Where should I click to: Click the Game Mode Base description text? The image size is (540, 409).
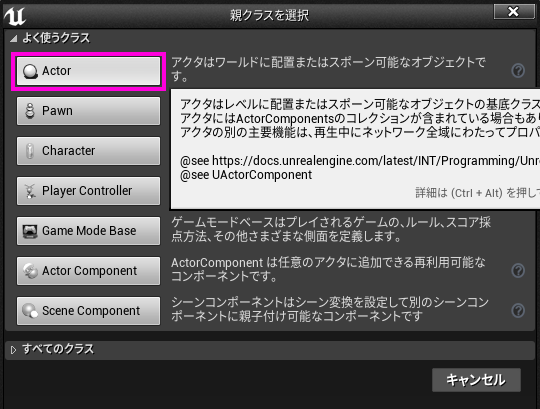pos(331,229)
